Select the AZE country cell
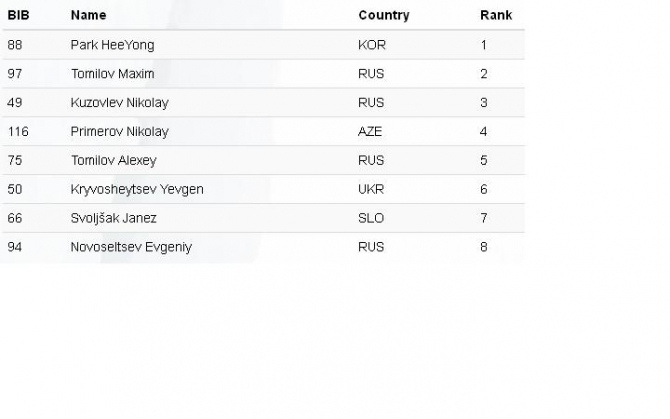The image size is (670, 419). (x=370, y=132)
